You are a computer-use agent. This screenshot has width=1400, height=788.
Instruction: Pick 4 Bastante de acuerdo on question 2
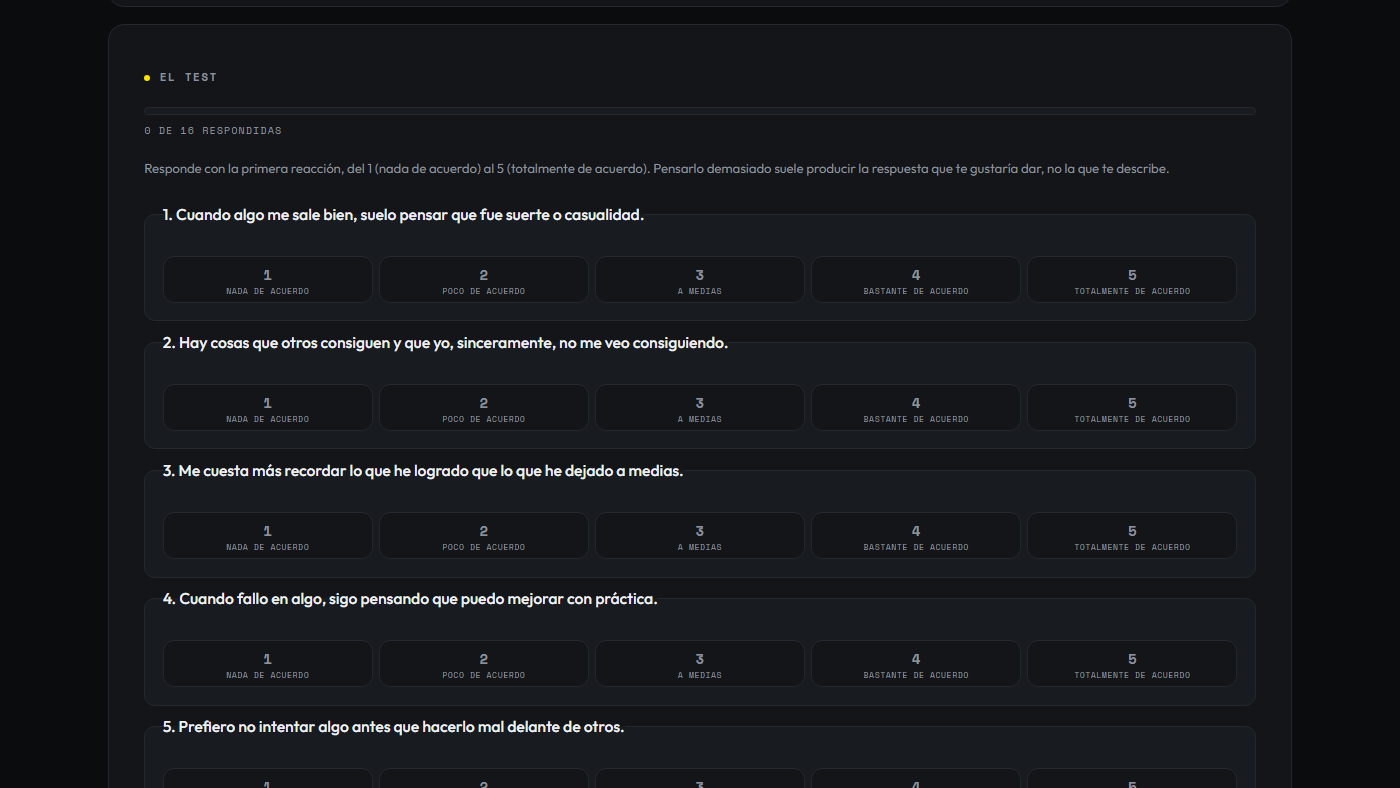[x=916, y=407]
